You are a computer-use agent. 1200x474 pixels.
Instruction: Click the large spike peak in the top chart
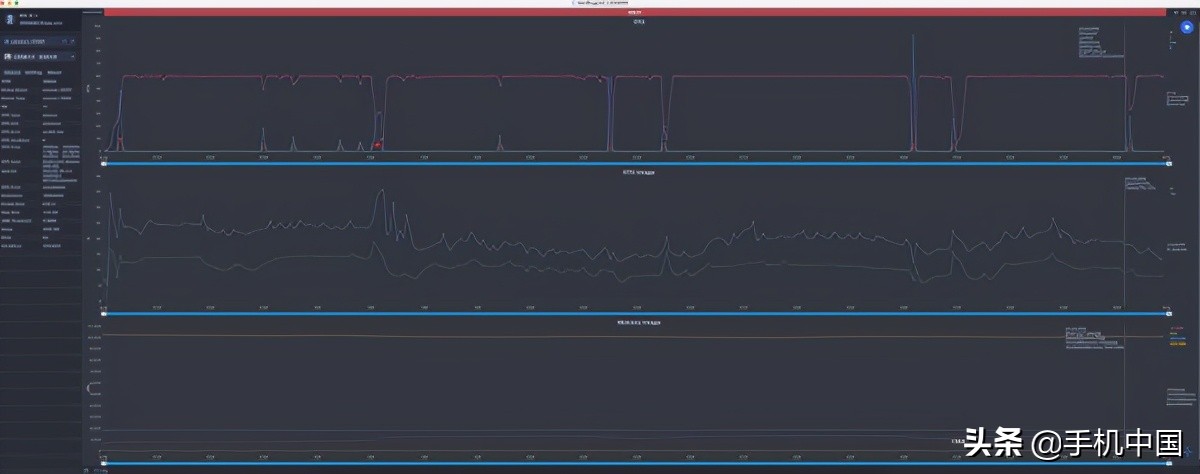[914, 36]
